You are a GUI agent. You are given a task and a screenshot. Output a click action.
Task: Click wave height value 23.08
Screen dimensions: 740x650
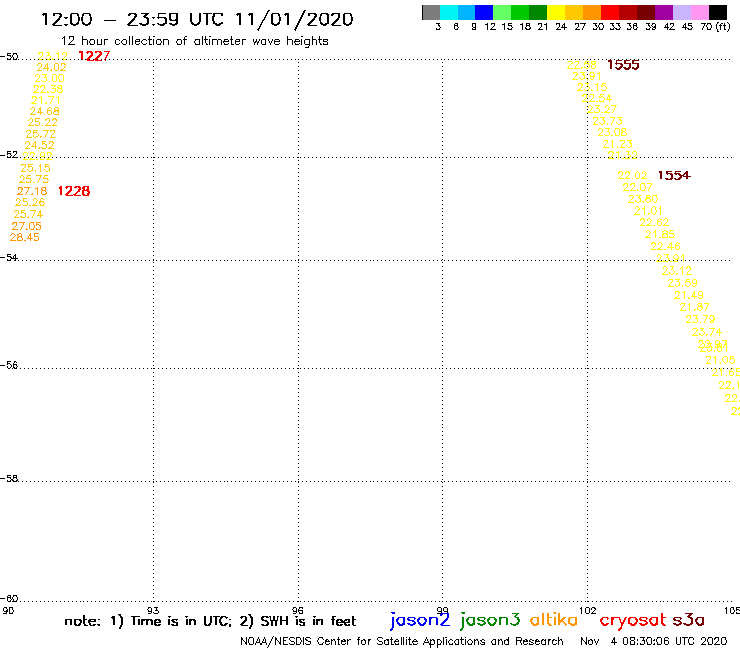coord(613,132)
